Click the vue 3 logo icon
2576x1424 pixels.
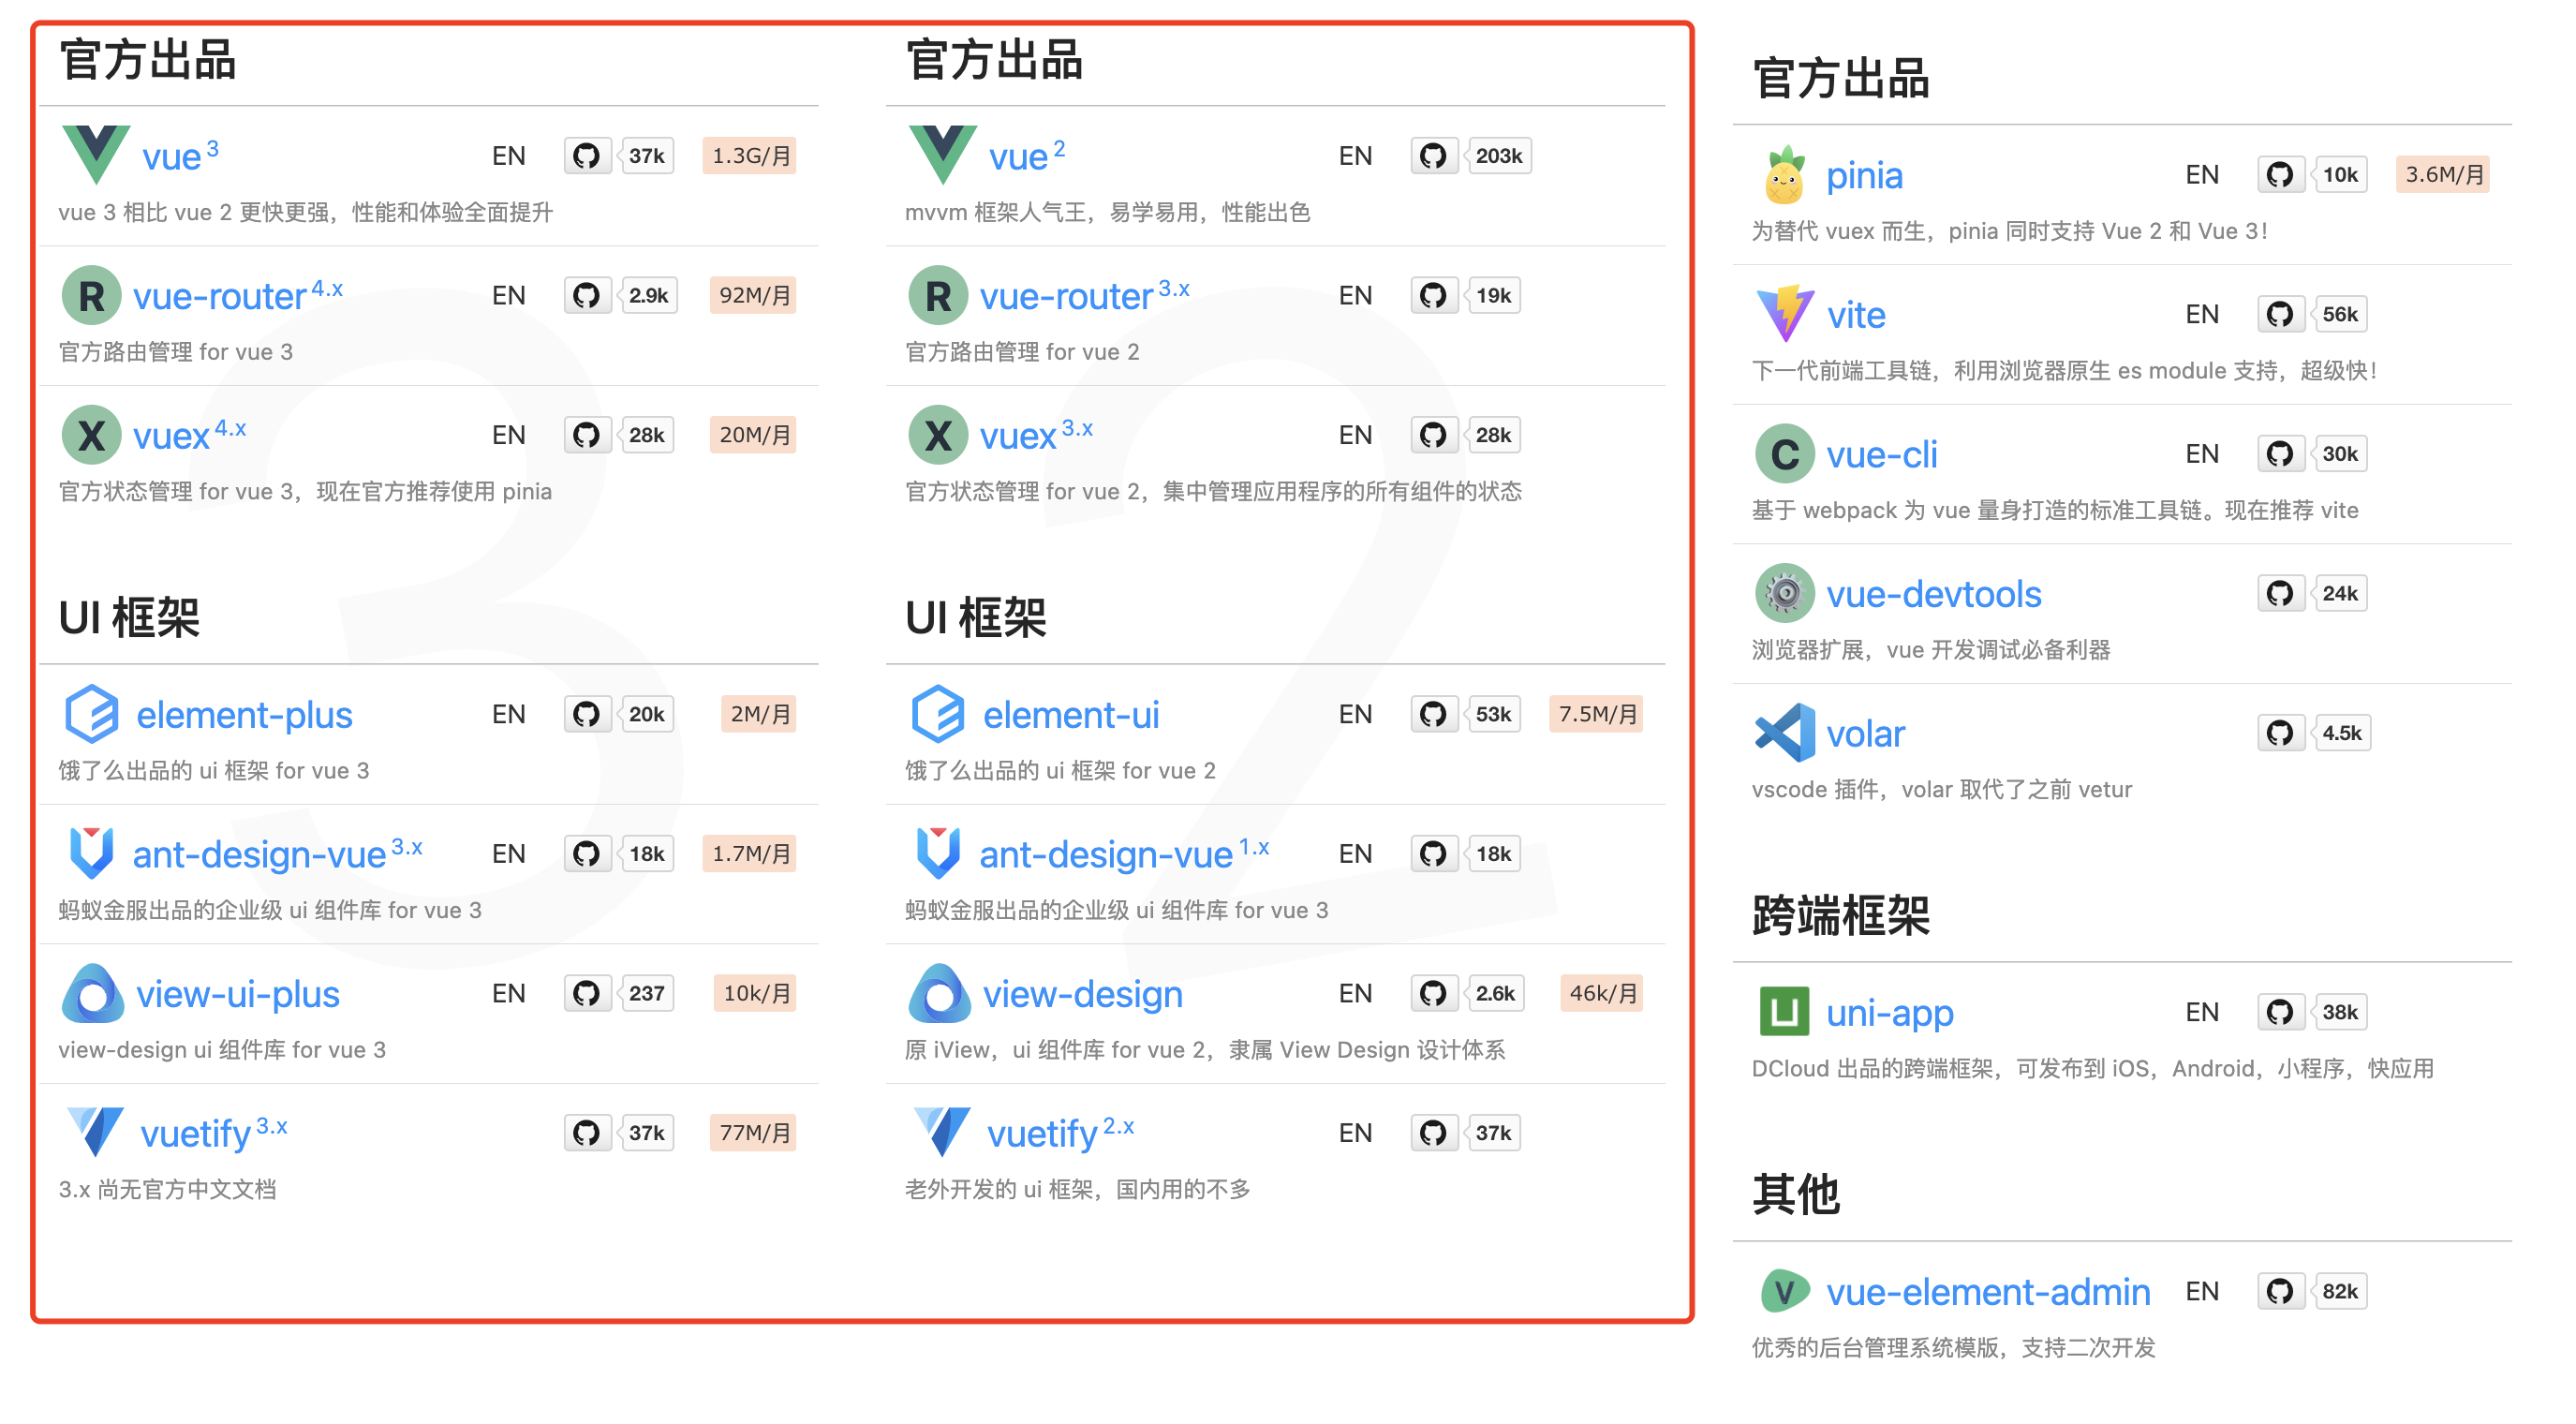[x=95, y=154]
